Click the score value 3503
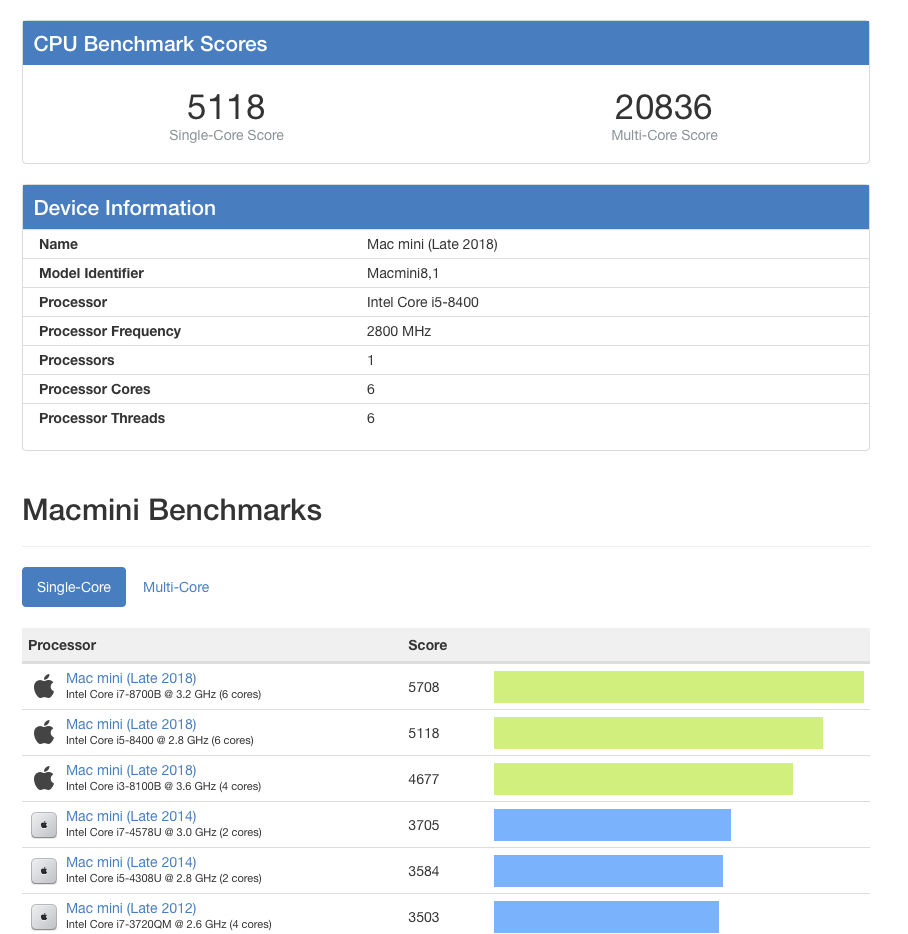The image size is (908, 934). (x=424, y=917)
